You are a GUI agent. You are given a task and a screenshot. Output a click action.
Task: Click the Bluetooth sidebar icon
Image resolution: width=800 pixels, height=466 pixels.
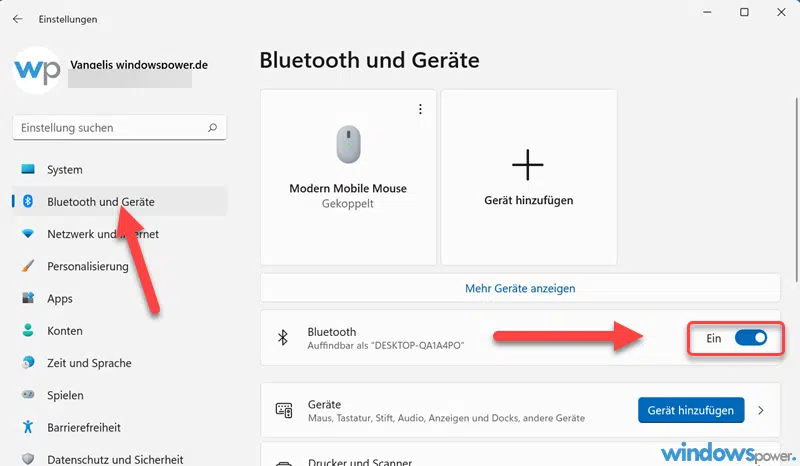[x=28, y=201]
